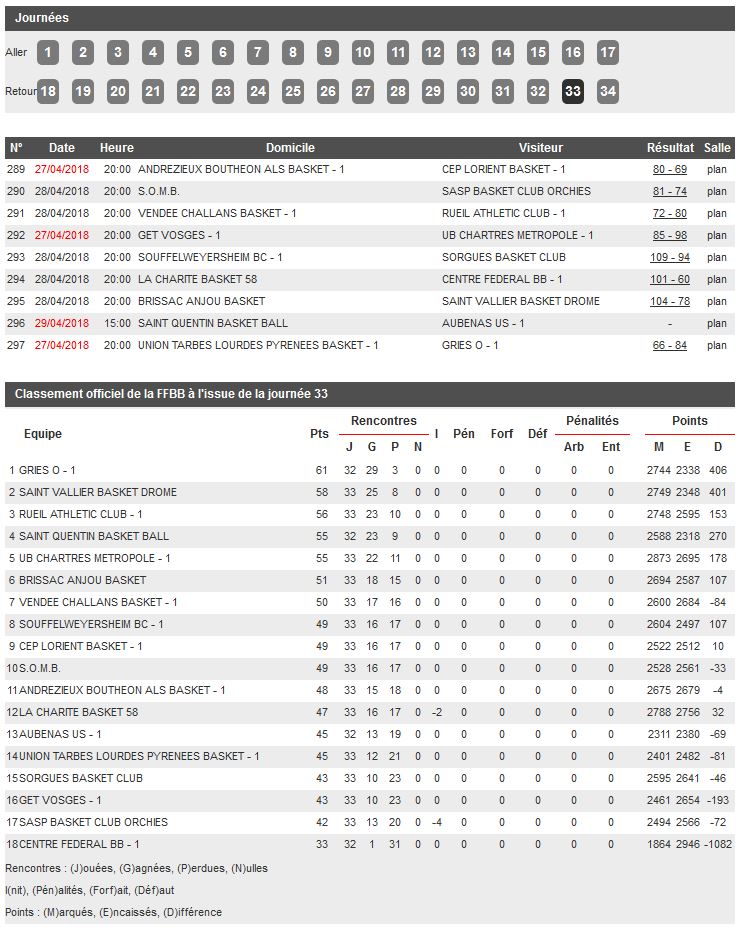Image resolution: width=744 pixels, height=929 pixels.
Task: Open plan link for Andrezieux Boutheon match
Action: click(717, 170)
